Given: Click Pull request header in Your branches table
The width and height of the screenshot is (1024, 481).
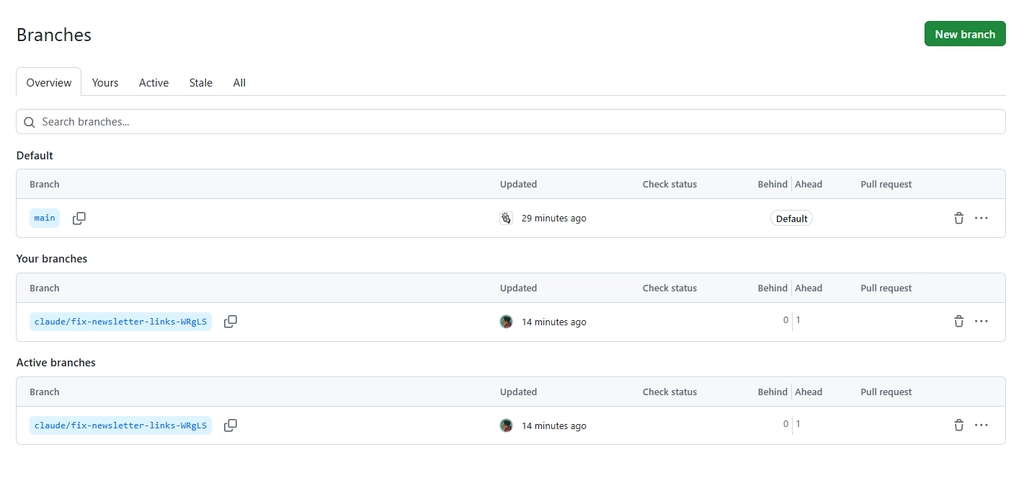Looking at the screenshot, I should tap(886, 288).
